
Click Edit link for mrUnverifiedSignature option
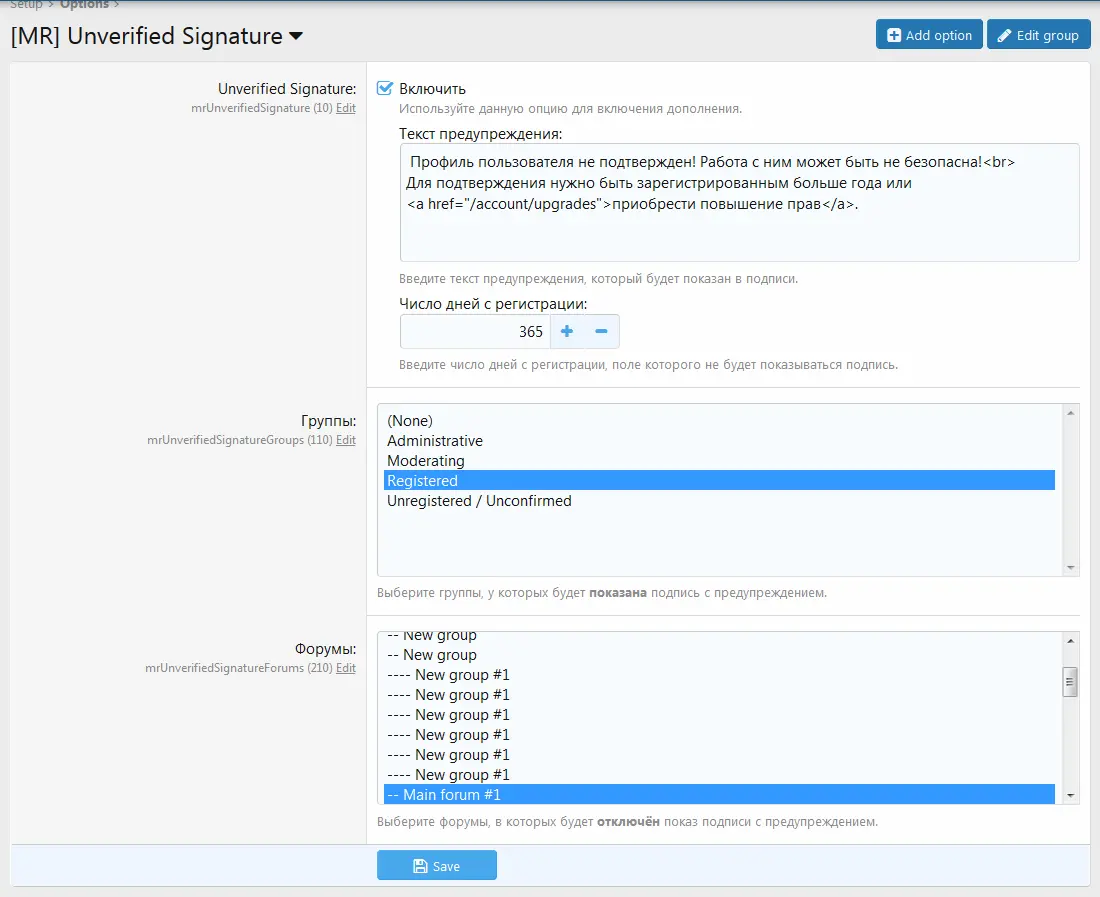click(x=345, y=108)
